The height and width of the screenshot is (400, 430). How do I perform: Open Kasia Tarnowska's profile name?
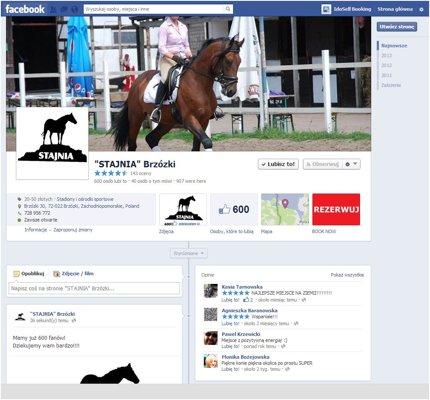(x=242, y=287)
